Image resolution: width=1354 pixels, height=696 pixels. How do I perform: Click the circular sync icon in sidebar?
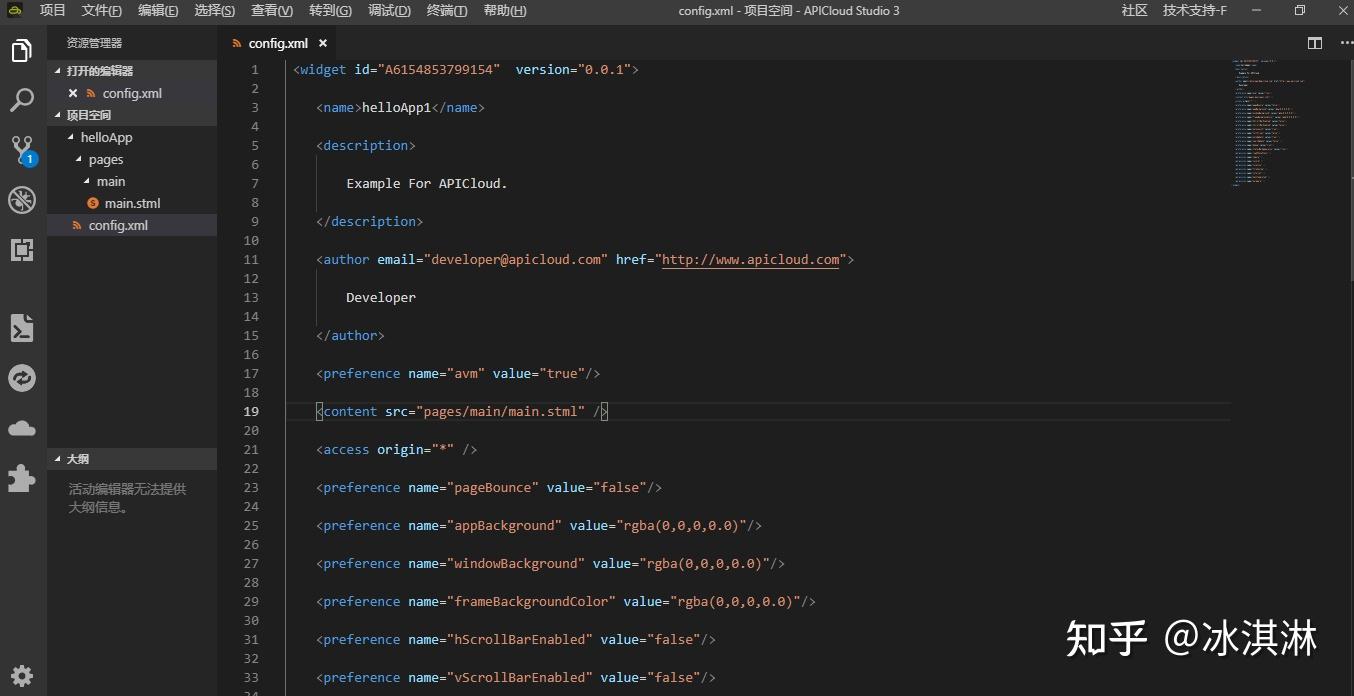coord(22,378)
